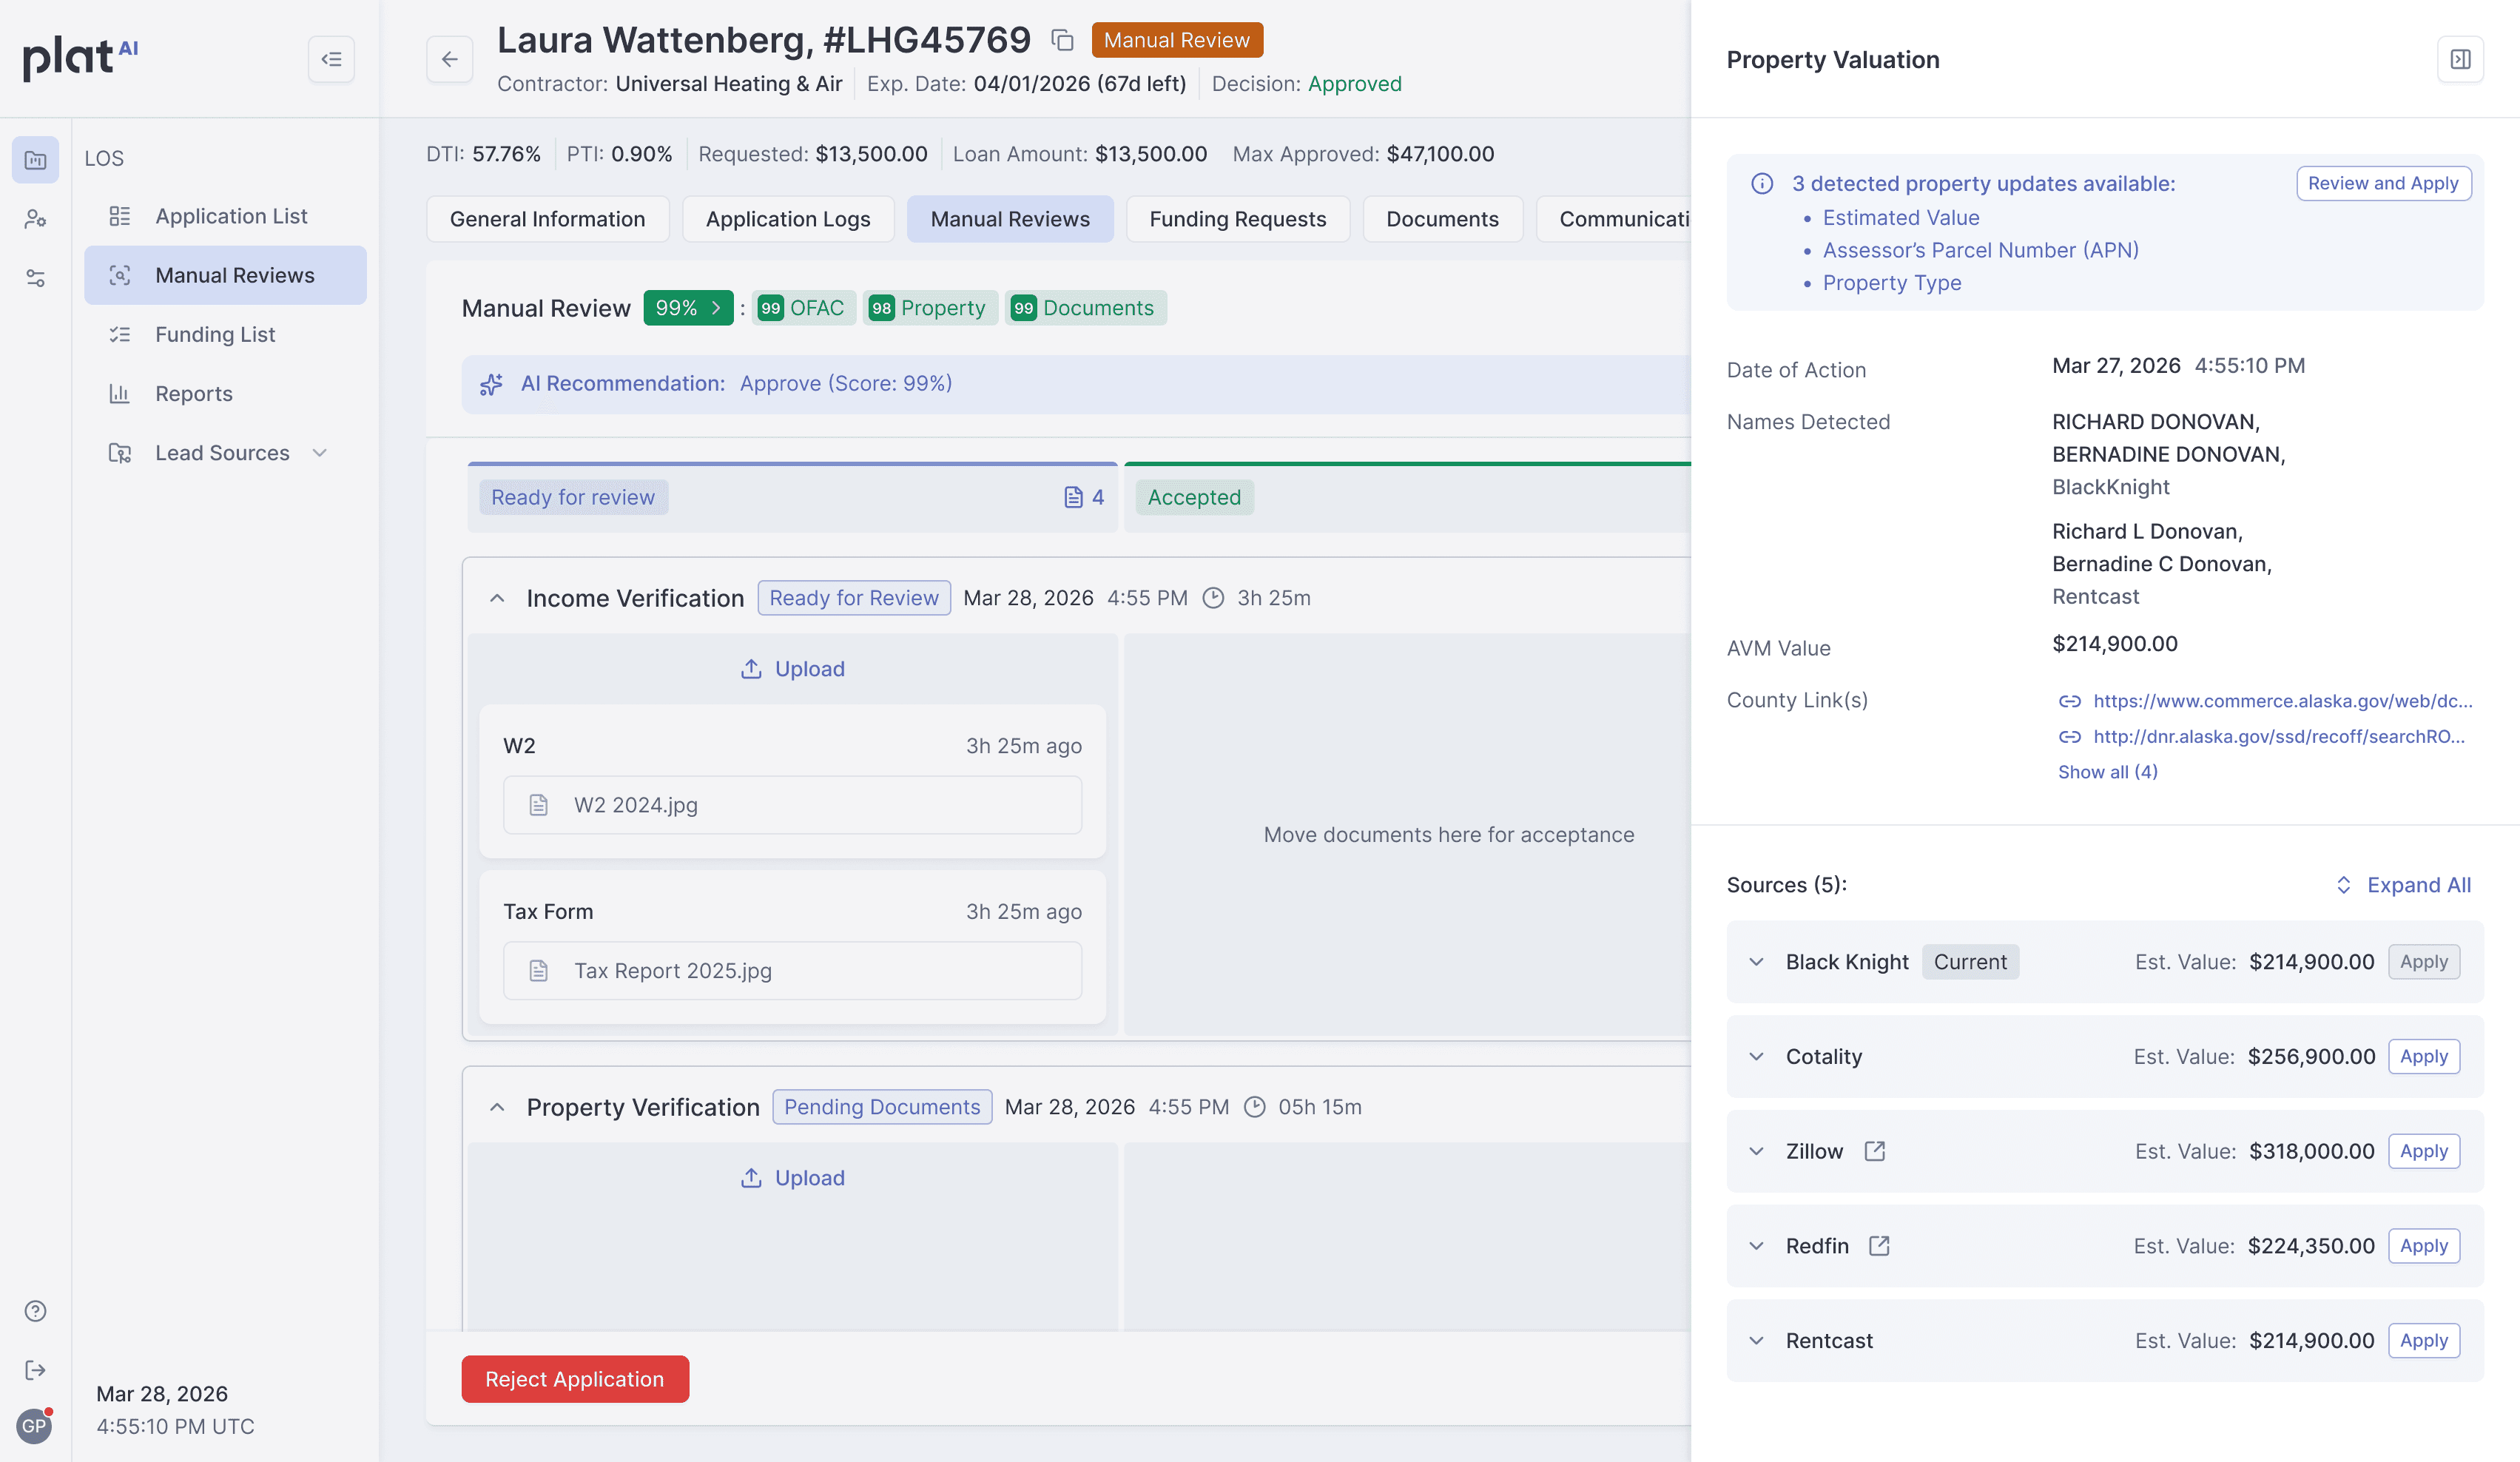Image resolution: width=2520 pixels, height=1462 pixels.
Task: Open the GP user avatar
Action: 35,1425
